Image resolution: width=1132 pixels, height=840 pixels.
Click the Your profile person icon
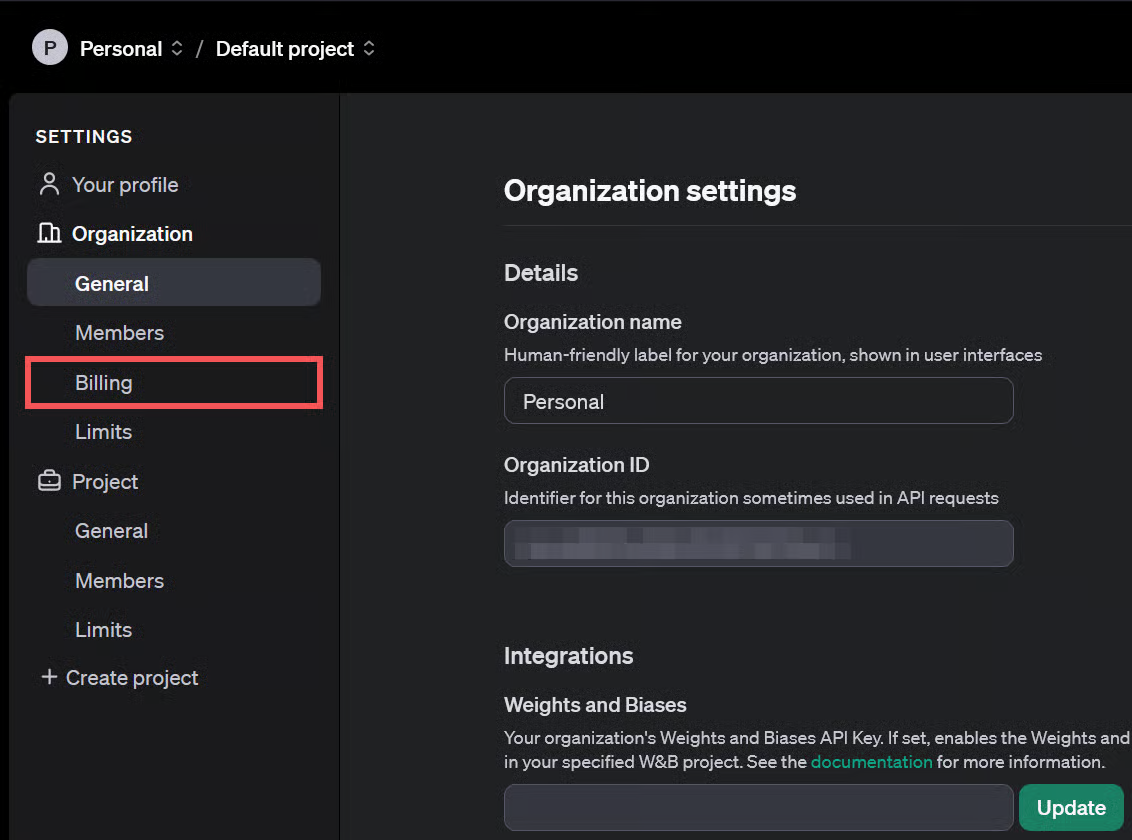(x=48, y=185)
